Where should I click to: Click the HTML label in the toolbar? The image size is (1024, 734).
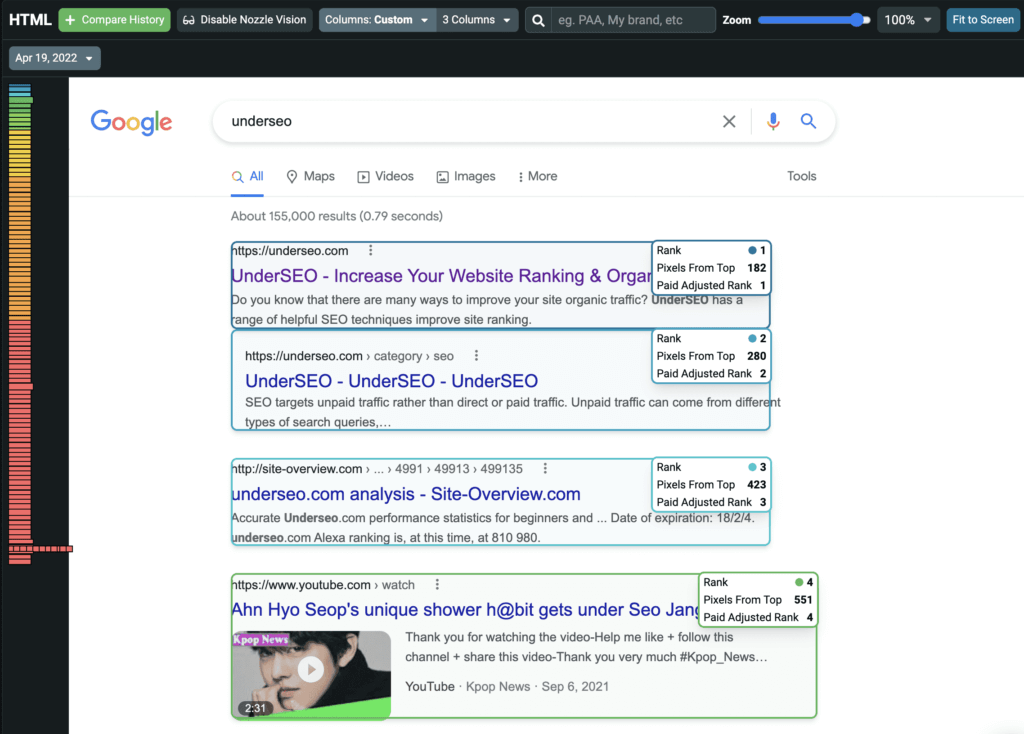[x=30, y=20]
